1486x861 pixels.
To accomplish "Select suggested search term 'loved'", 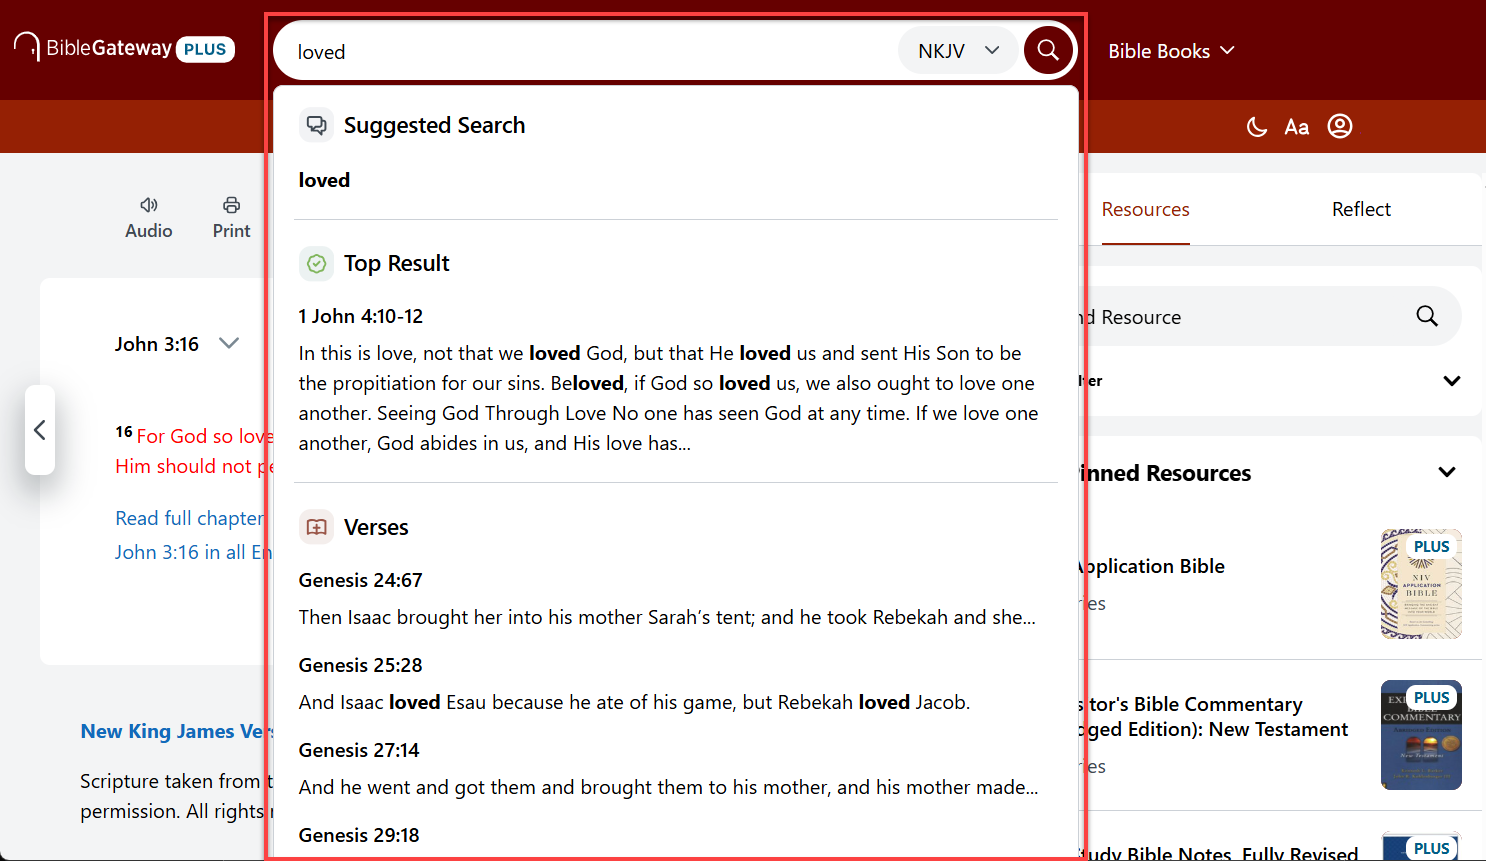I will tap(324, 180).
